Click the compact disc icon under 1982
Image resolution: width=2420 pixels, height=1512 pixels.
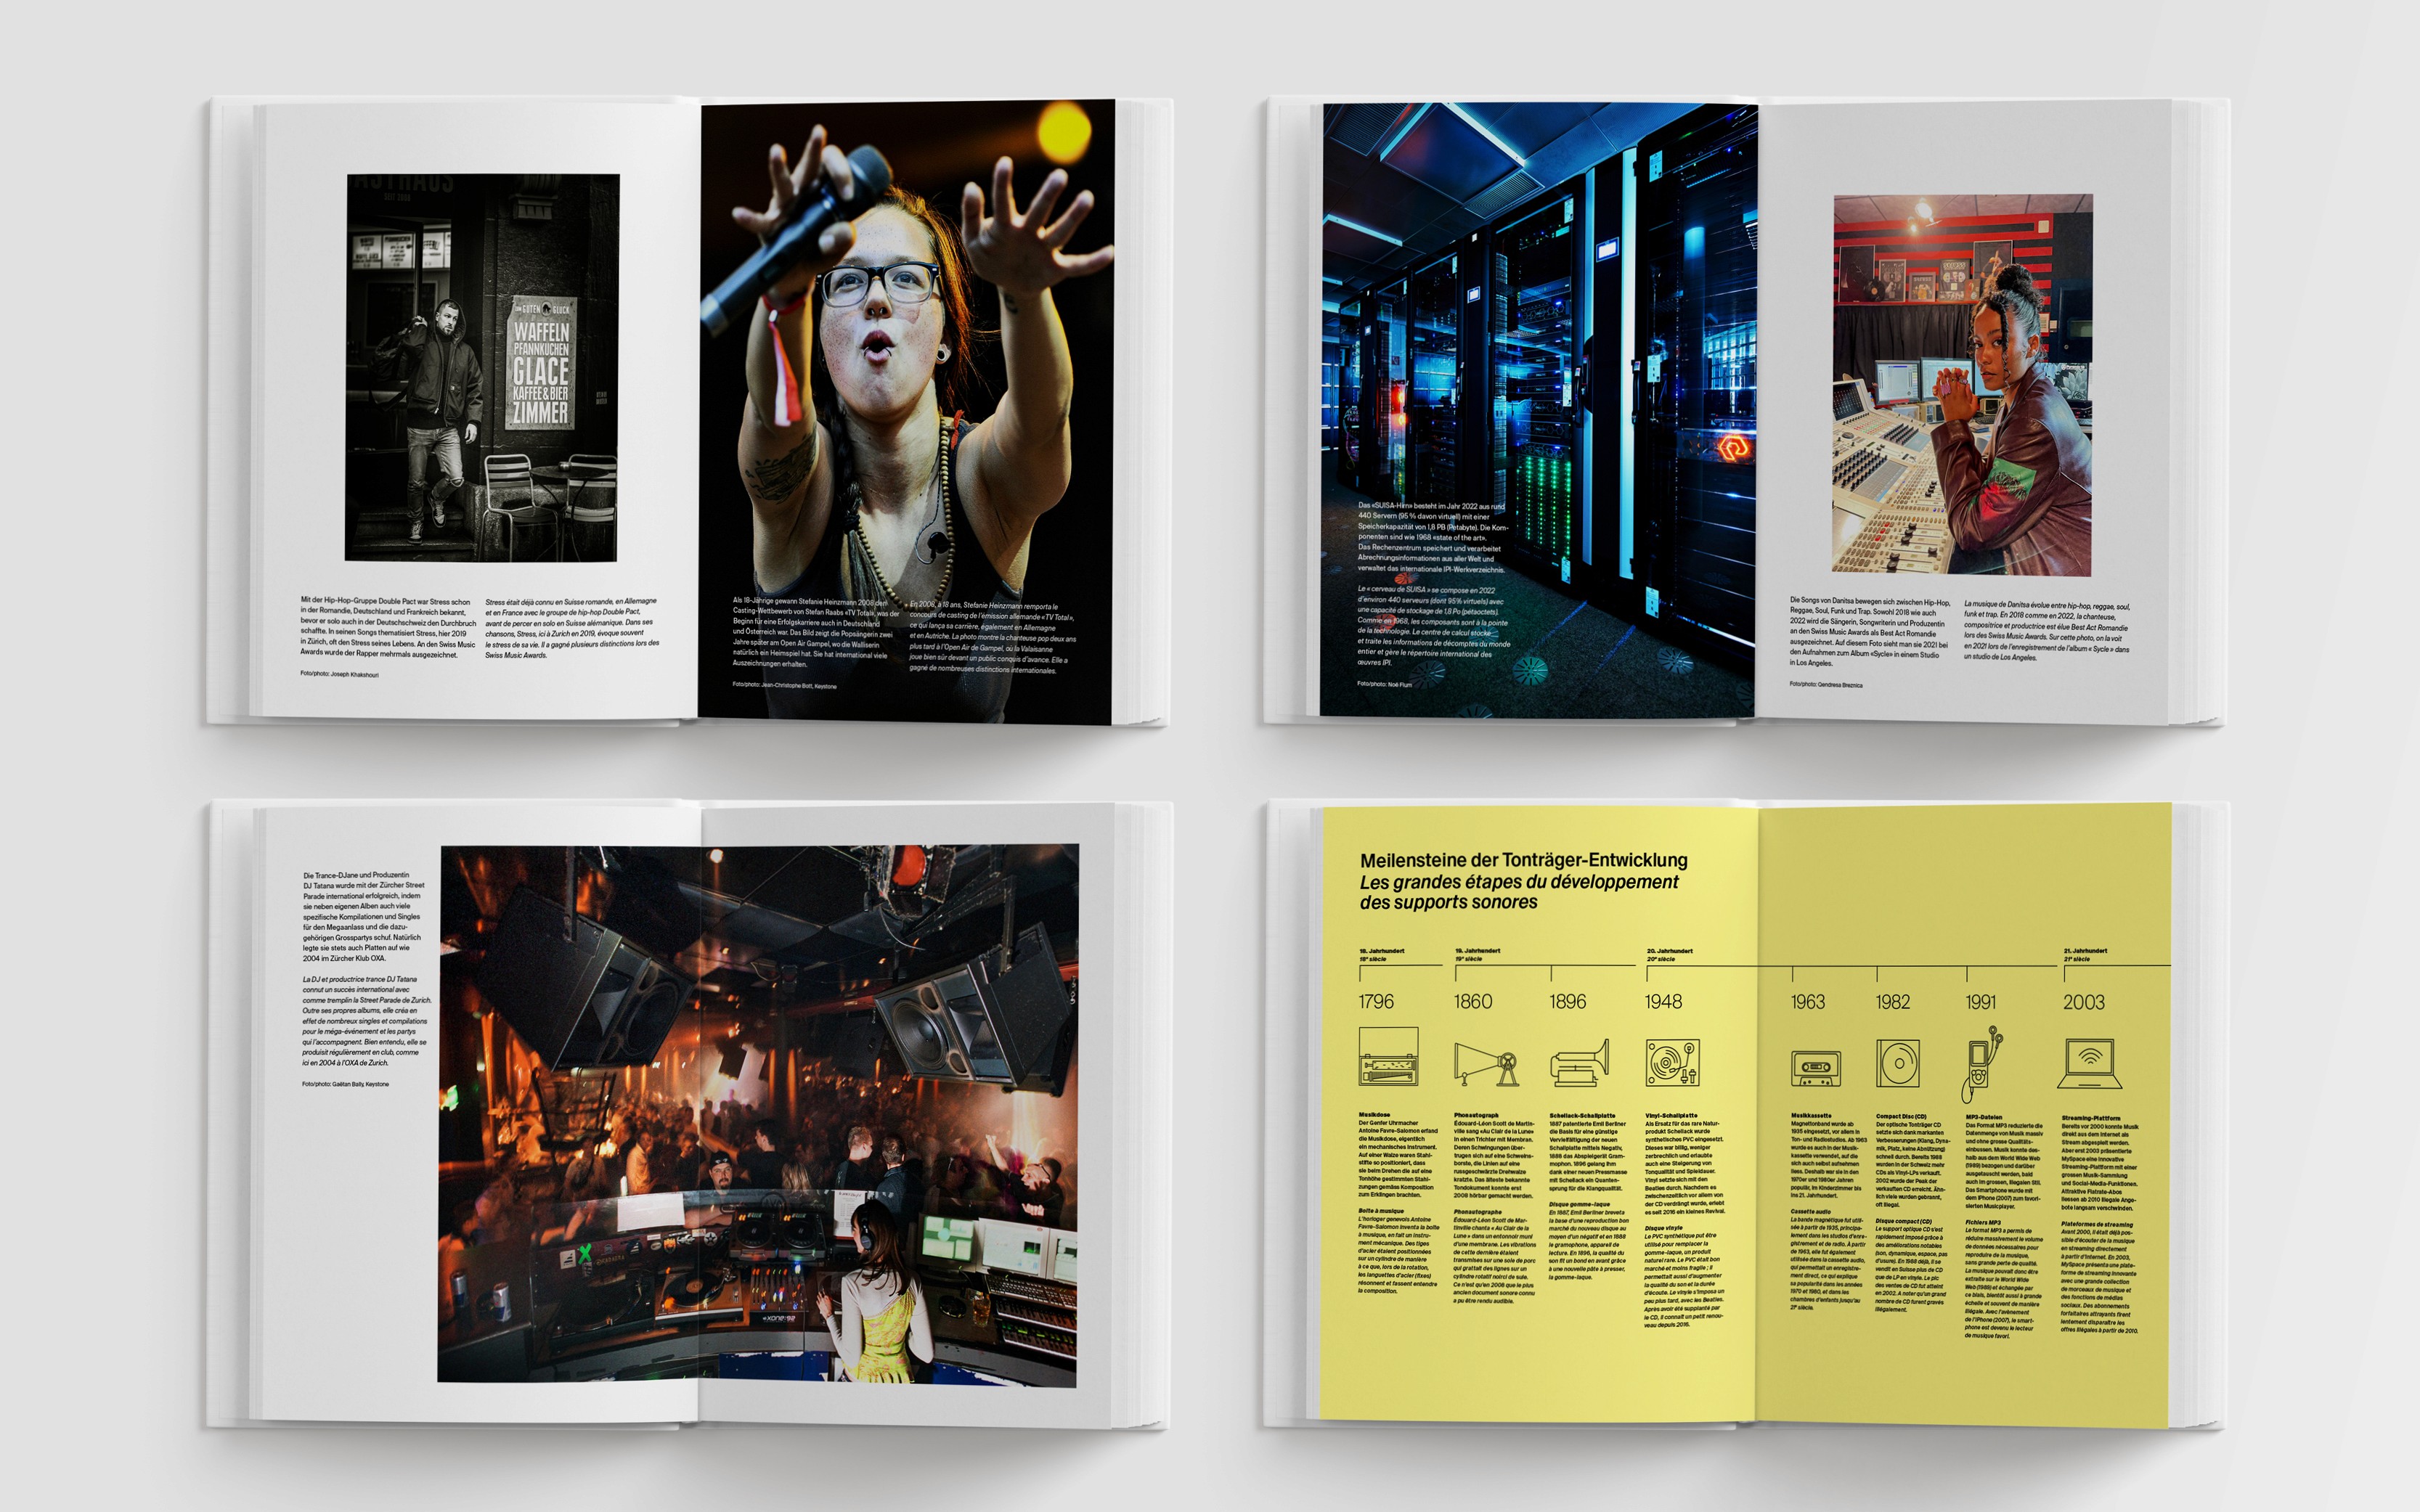1897,1064
